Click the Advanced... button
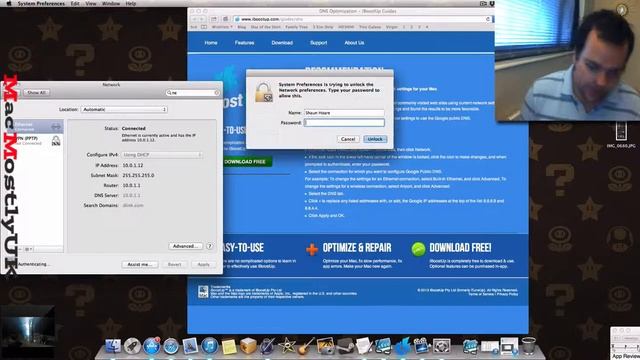Image resolution: width=640 pixels, height=360 pixels. pyautogui.click(x=185, y=246)
